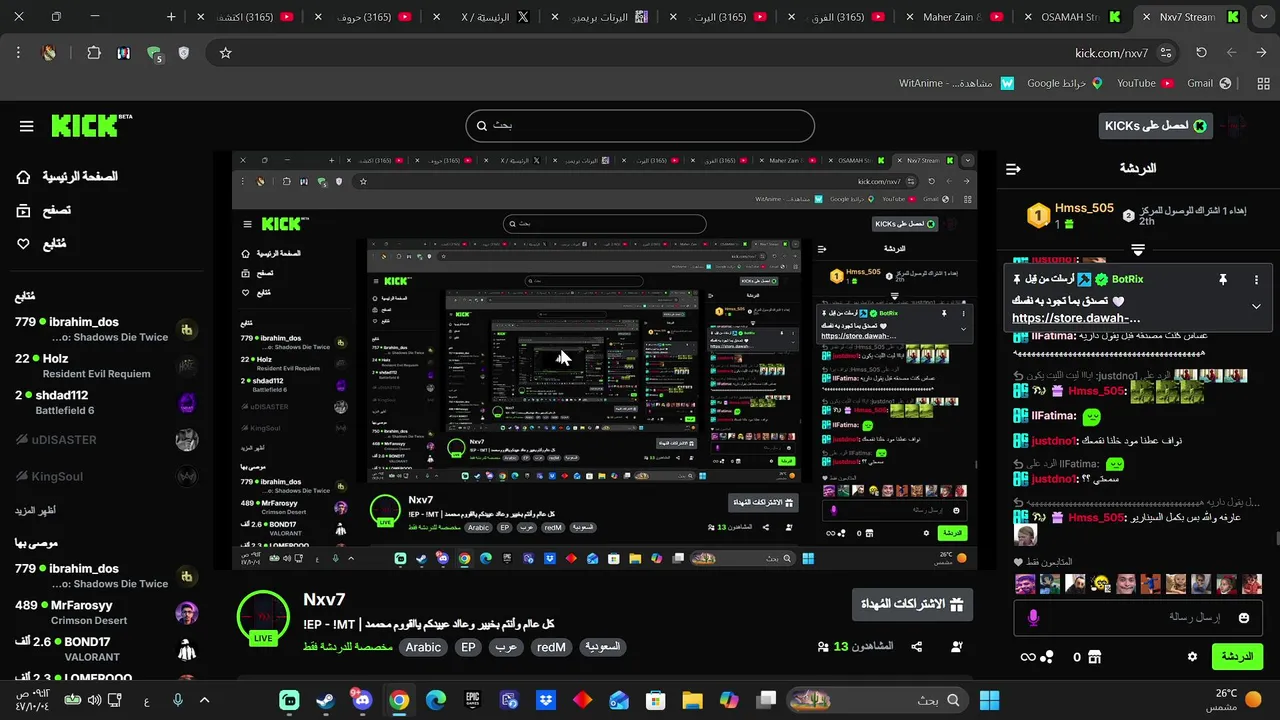
Task: Open the following heart sidebar icon
Action: pos(24,244)
